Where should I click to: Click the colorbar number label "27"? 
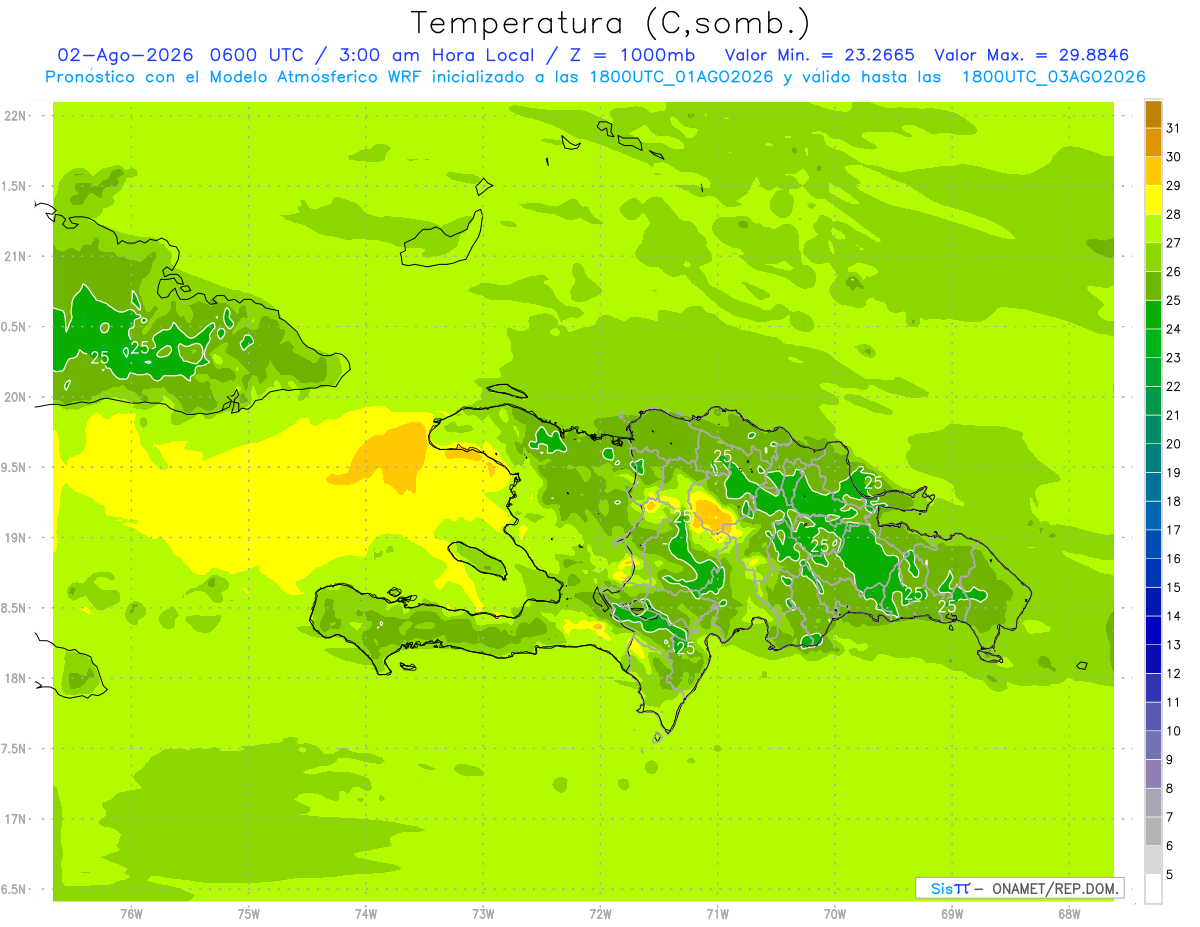pos(1175,243)
